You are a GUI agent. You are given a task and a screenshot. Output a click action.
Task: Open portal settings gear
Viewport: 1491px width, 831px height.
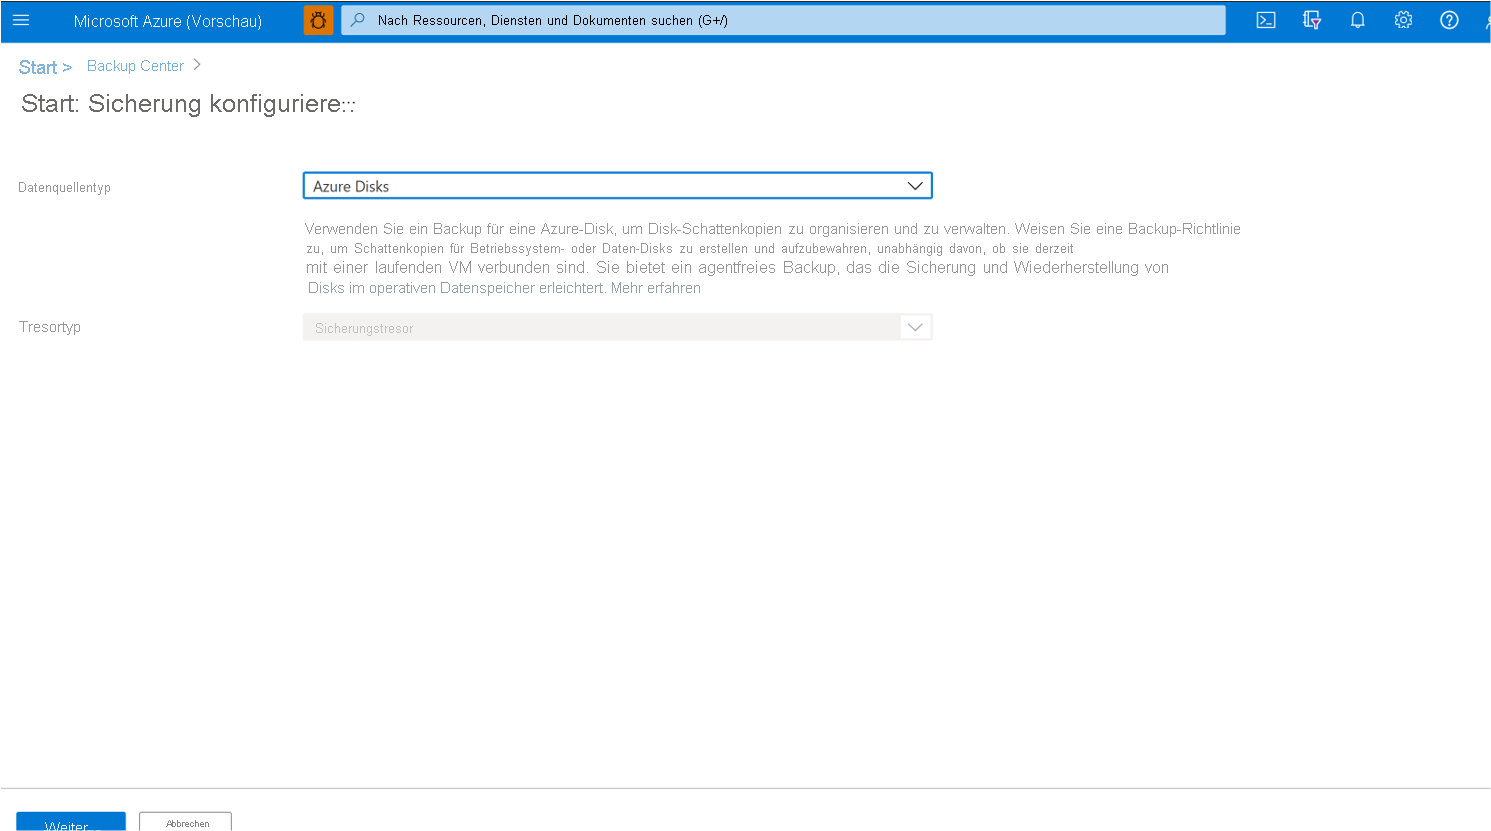(x=1403, y=20)
